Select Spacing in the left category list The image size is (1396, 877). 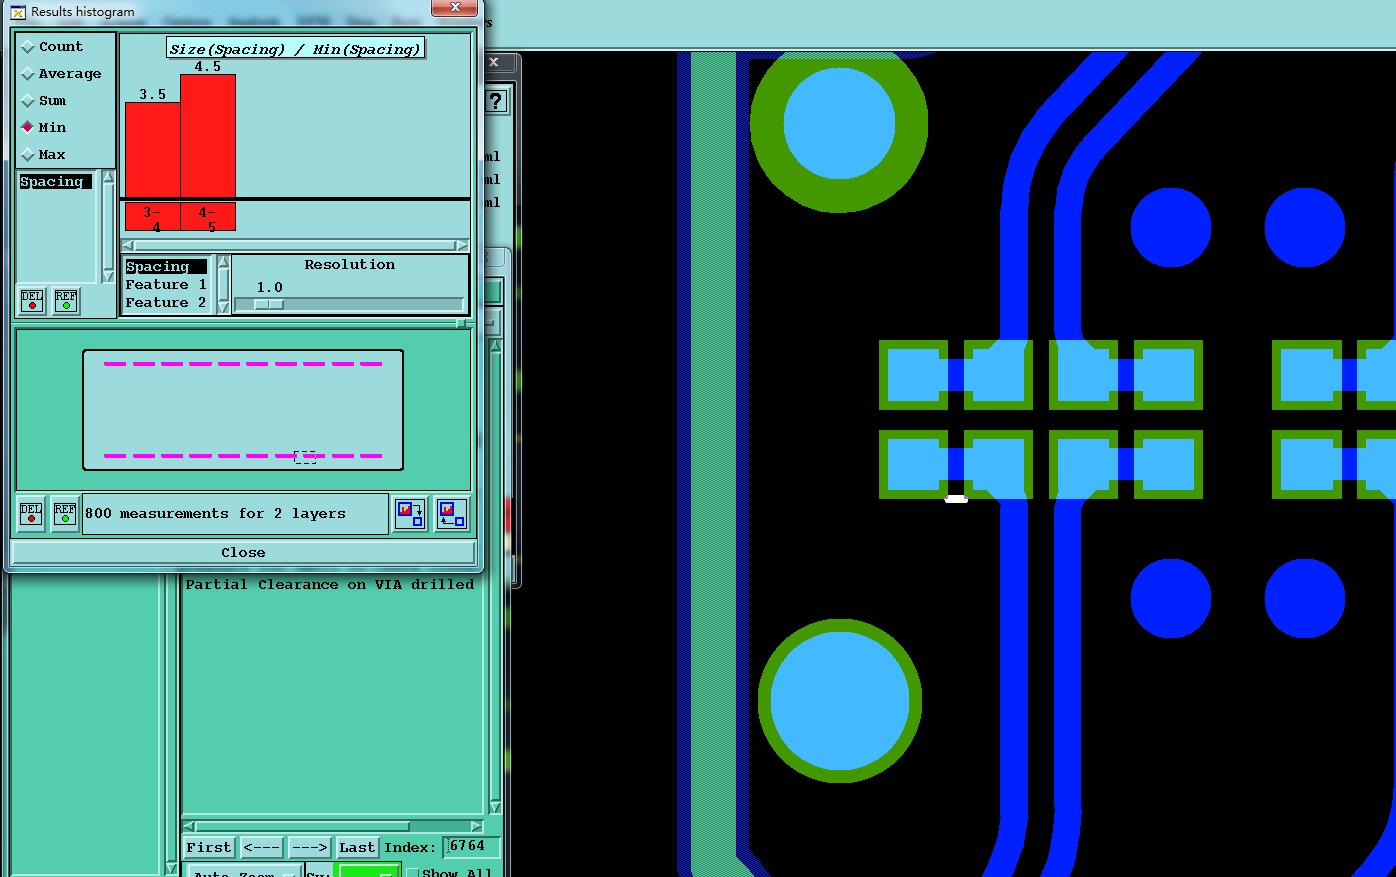click(55, 182)
